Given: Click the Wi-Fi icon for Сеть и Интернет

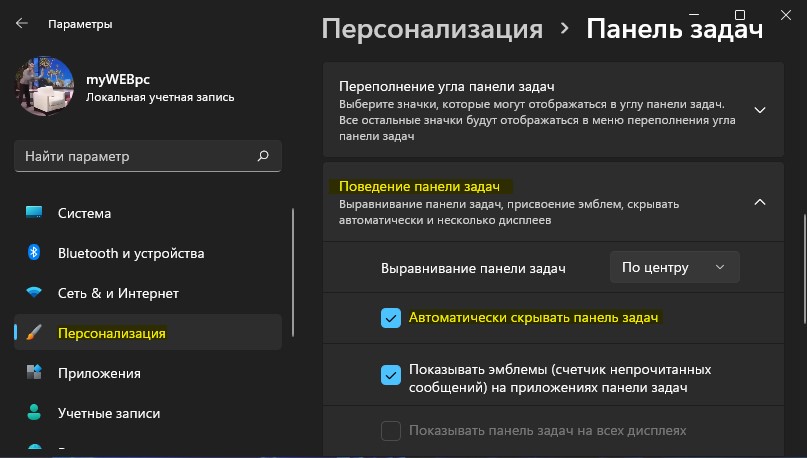Looking at the screenshot, I should (x=34, y=292).
